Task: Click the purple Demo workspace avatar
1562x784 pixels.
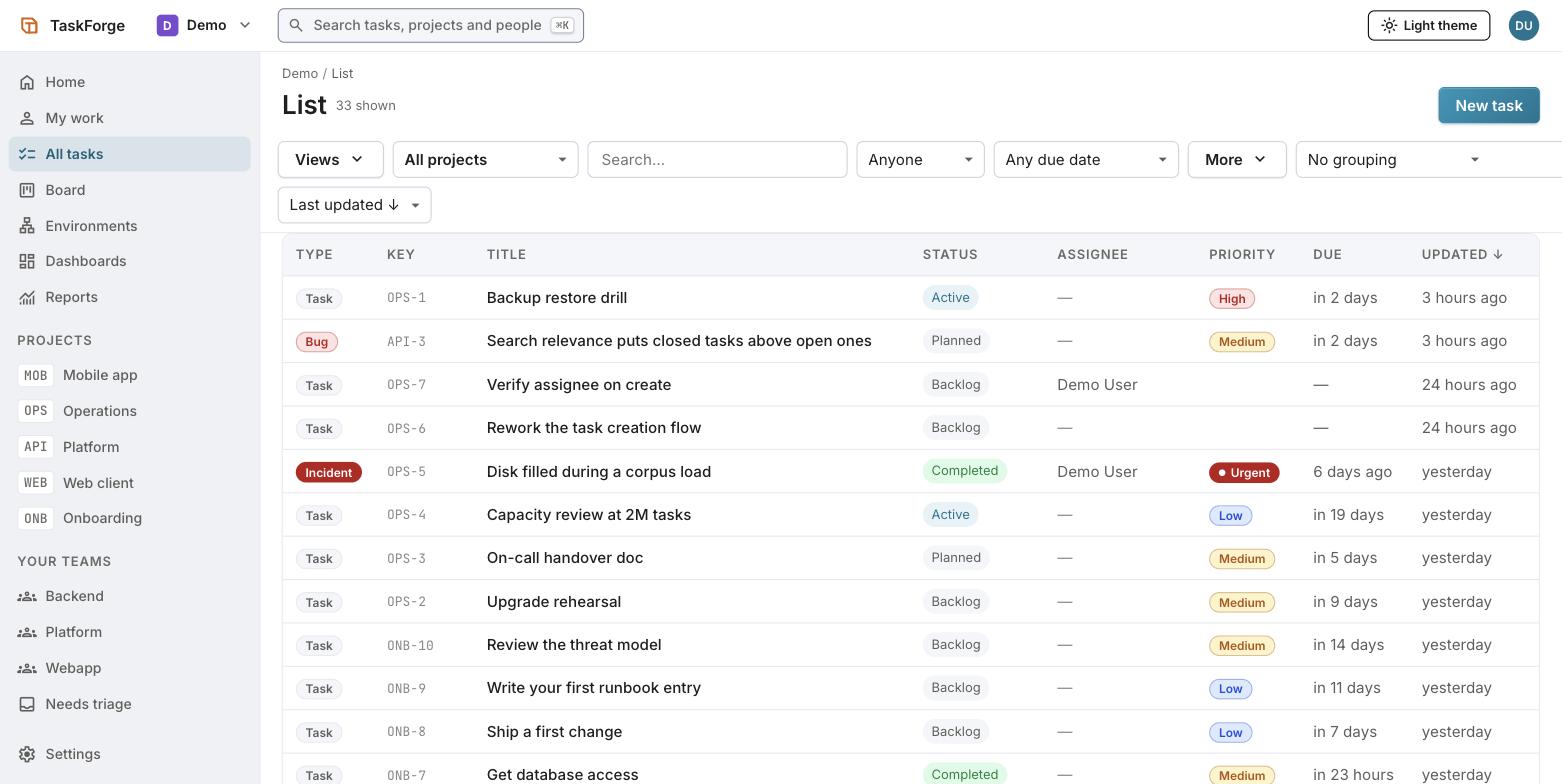Action: [167, 25]
